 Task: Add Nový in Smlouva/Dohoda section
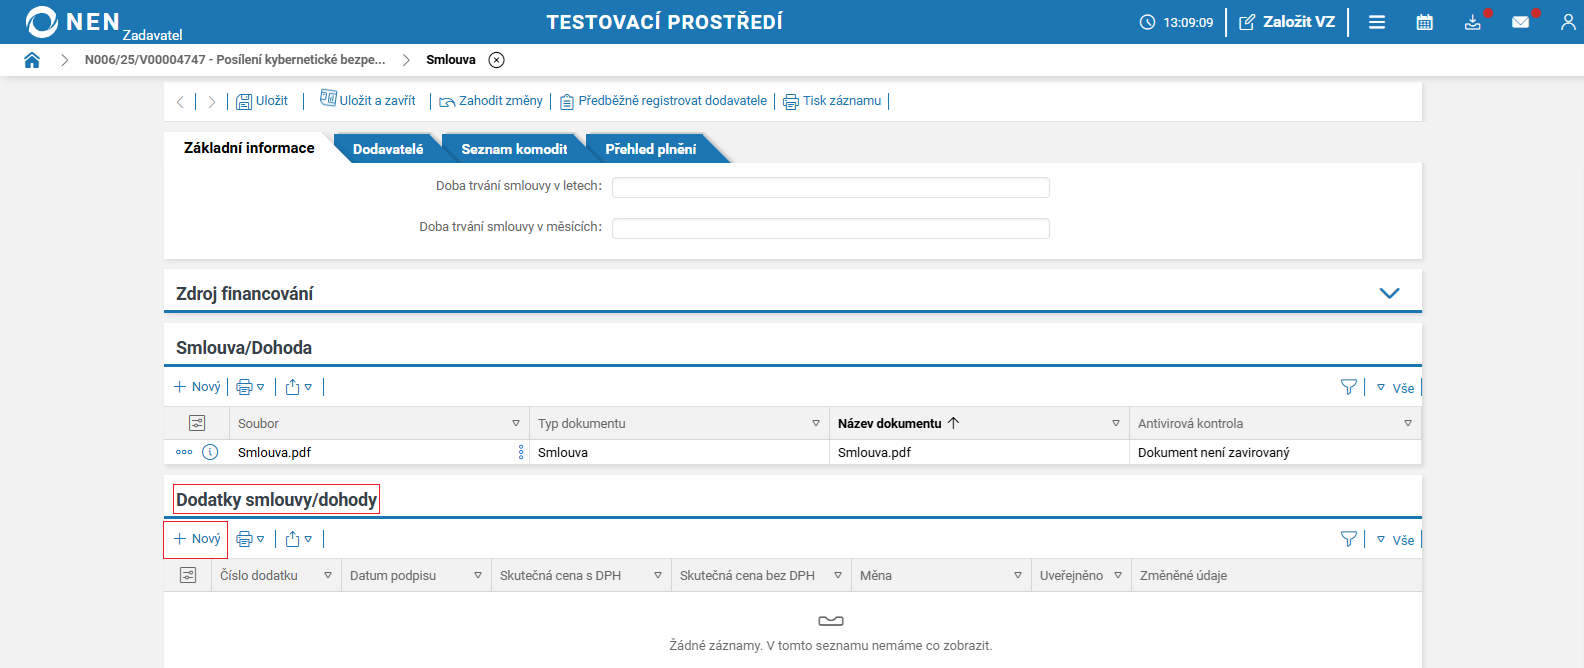[197, 387]
